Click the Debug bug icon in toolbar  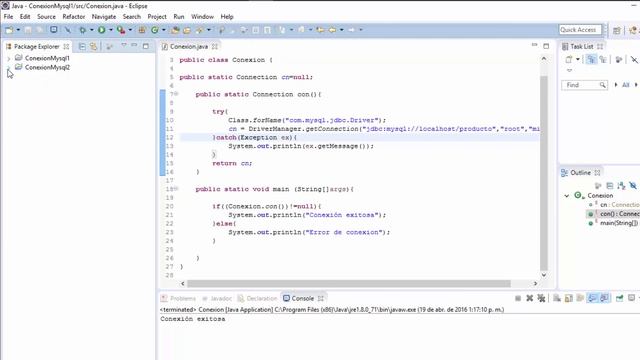(82, 30)
